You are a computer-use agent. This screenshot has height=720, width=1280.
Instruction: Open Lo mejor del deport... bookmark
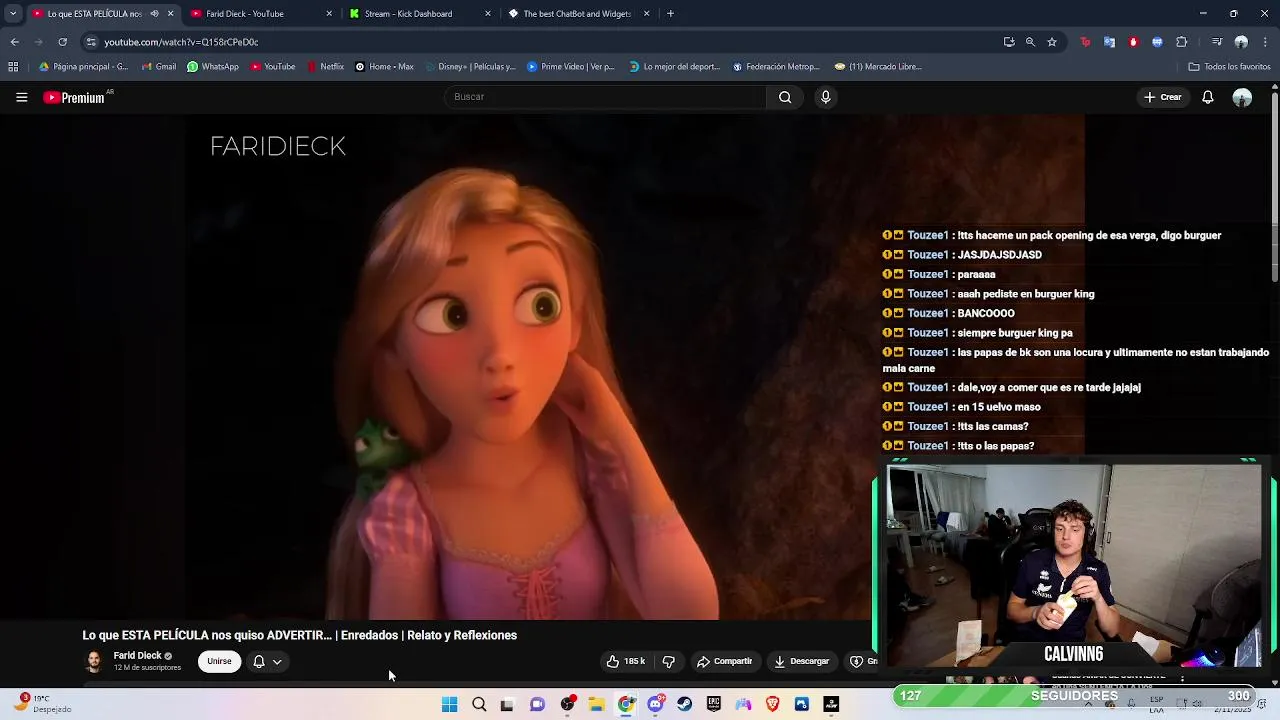tap(675, 67)
